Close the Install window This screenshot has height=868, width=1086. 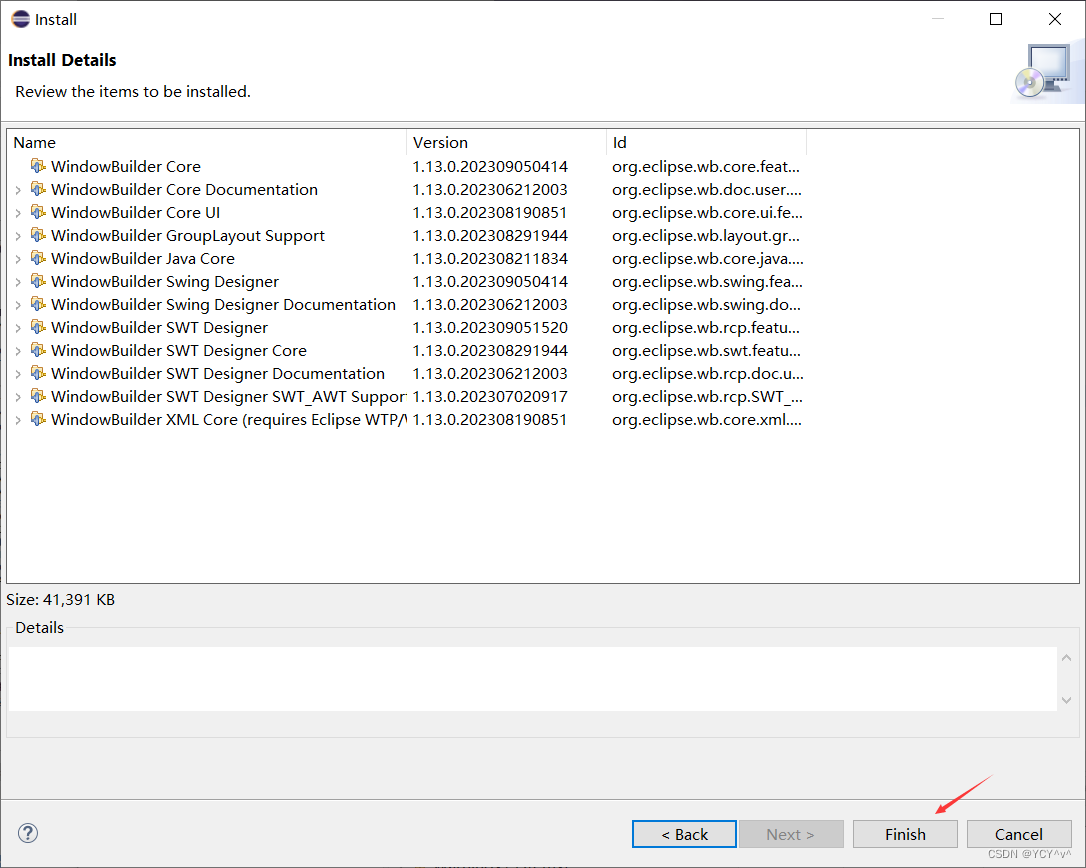coord(1055,19)
